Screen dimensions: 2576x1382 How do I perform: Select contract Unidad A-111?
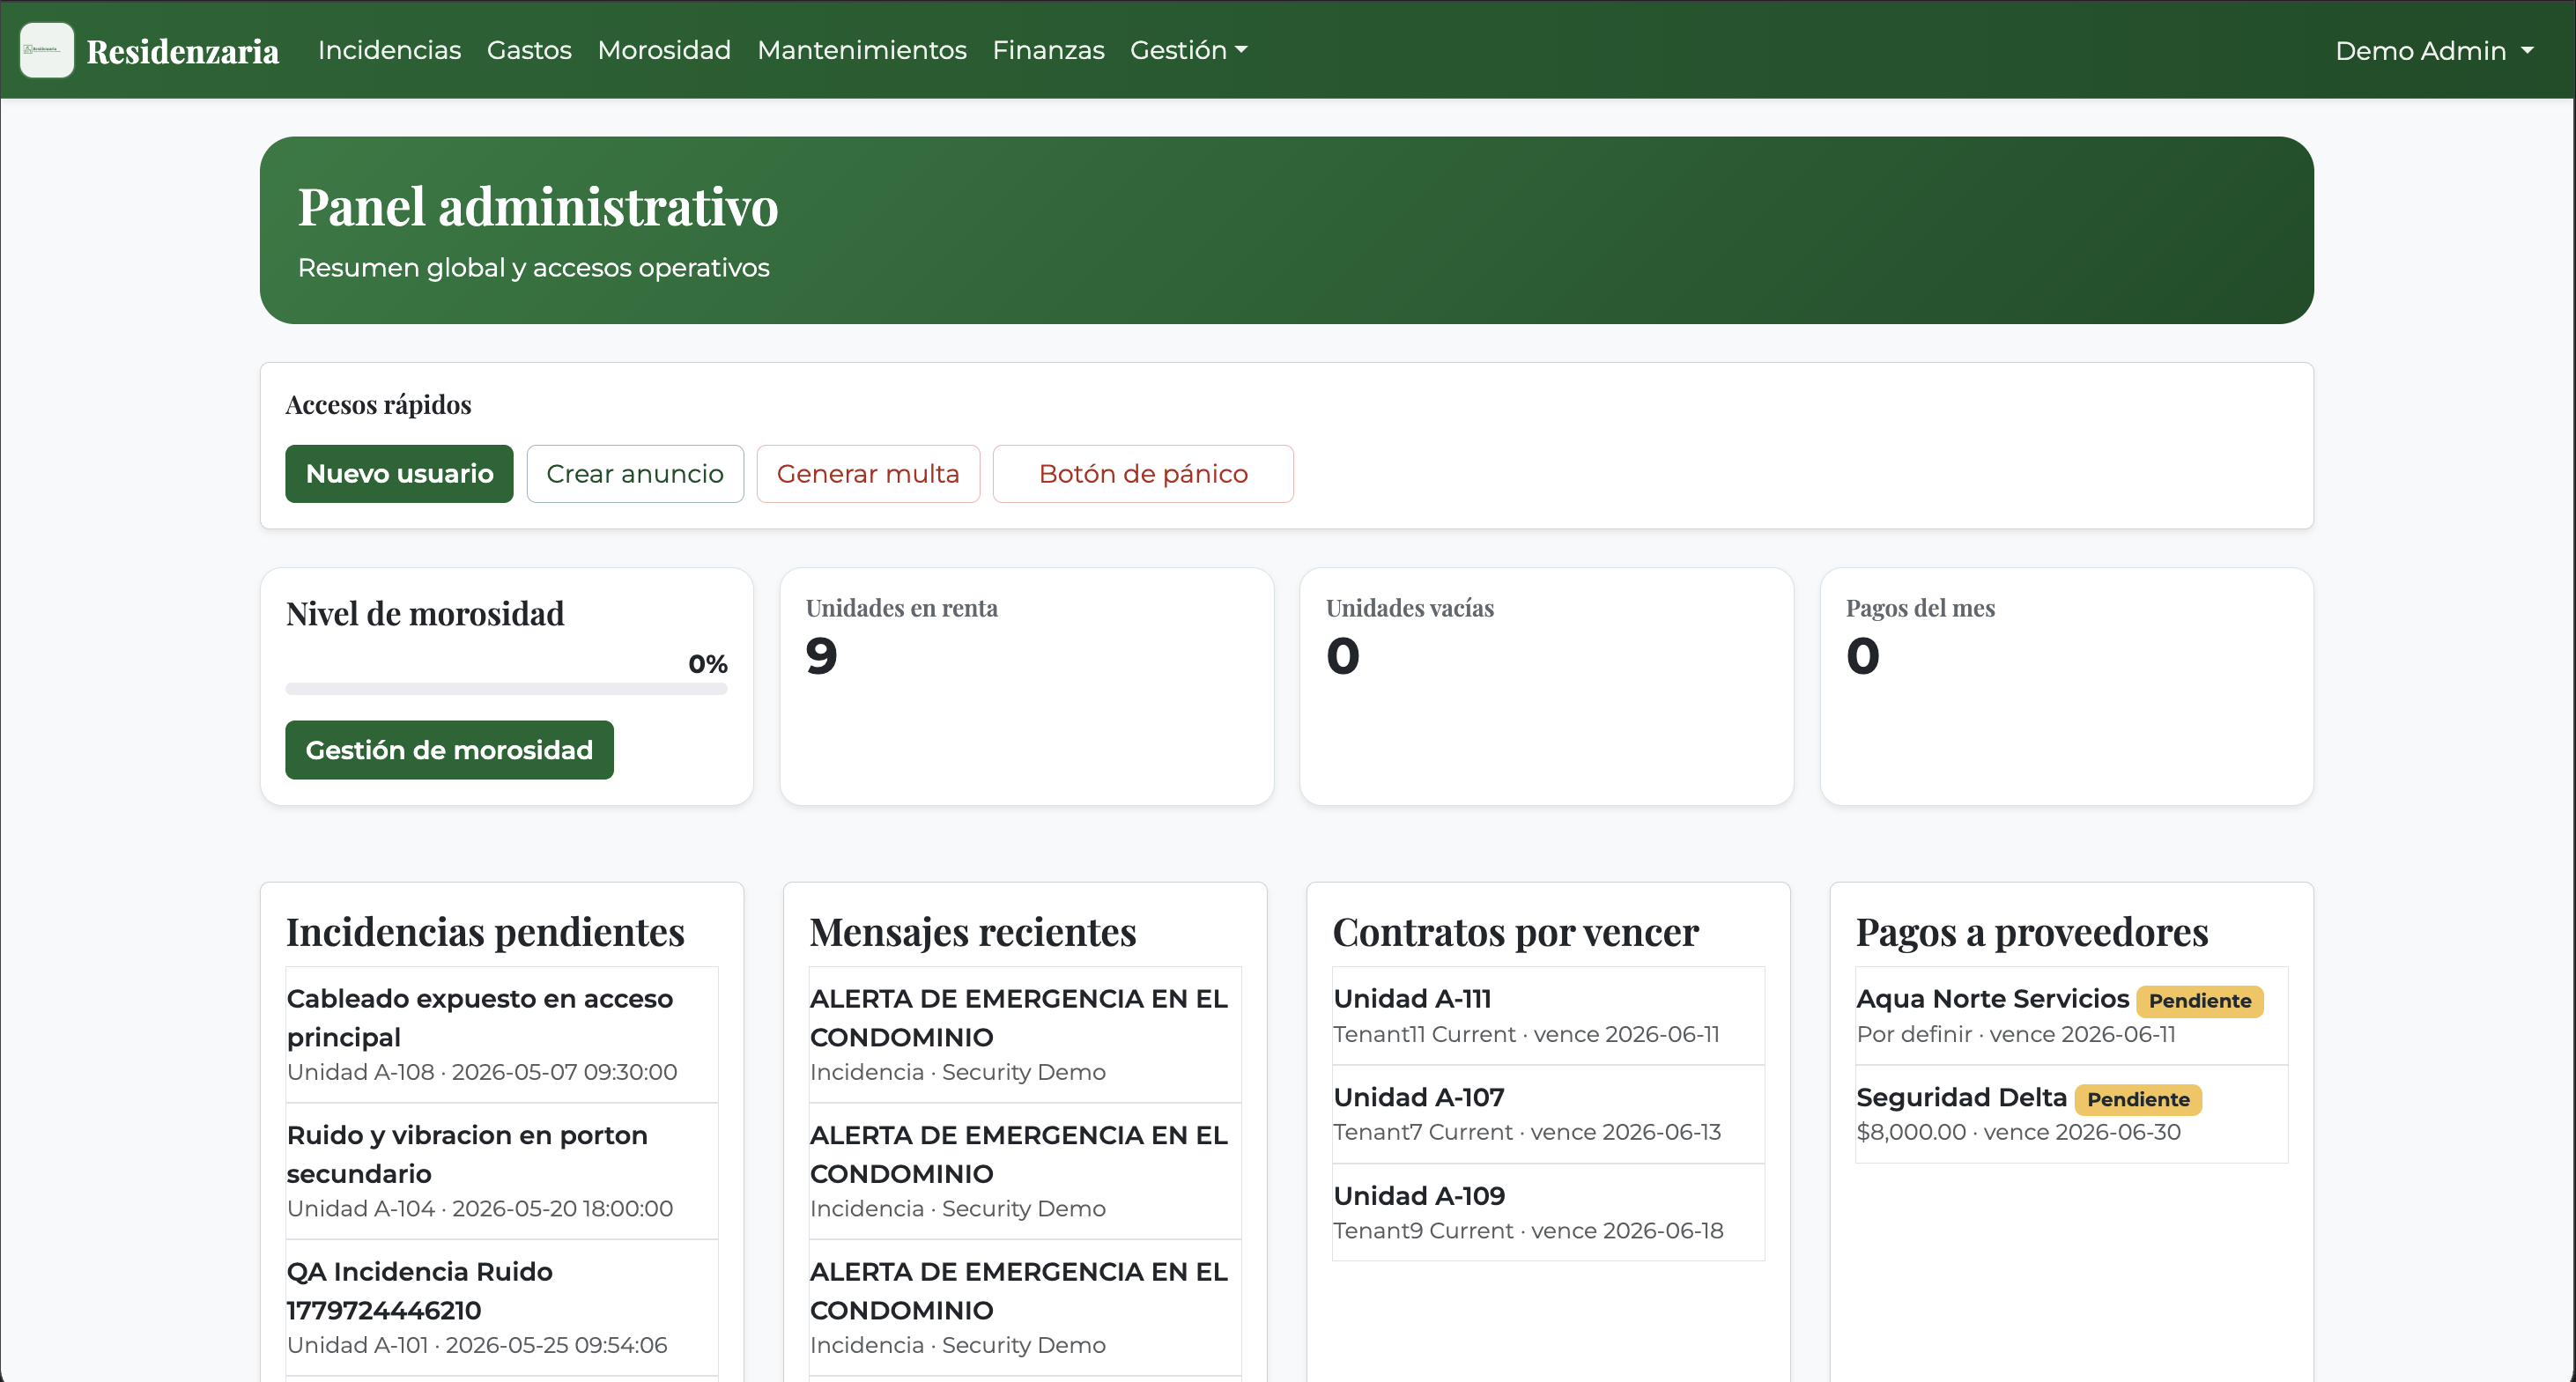click(1548, 1016)
